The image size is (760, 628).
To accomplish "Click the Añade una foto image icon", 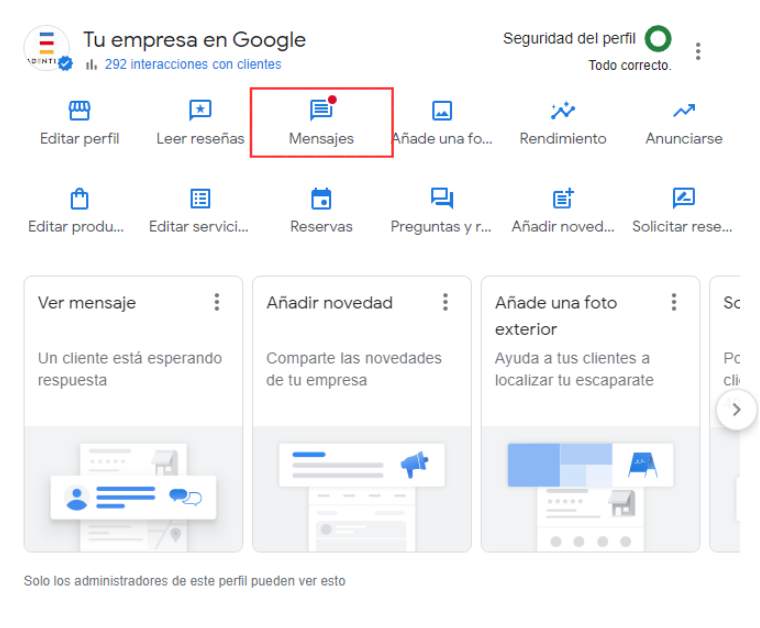I will tap(442, 110).
